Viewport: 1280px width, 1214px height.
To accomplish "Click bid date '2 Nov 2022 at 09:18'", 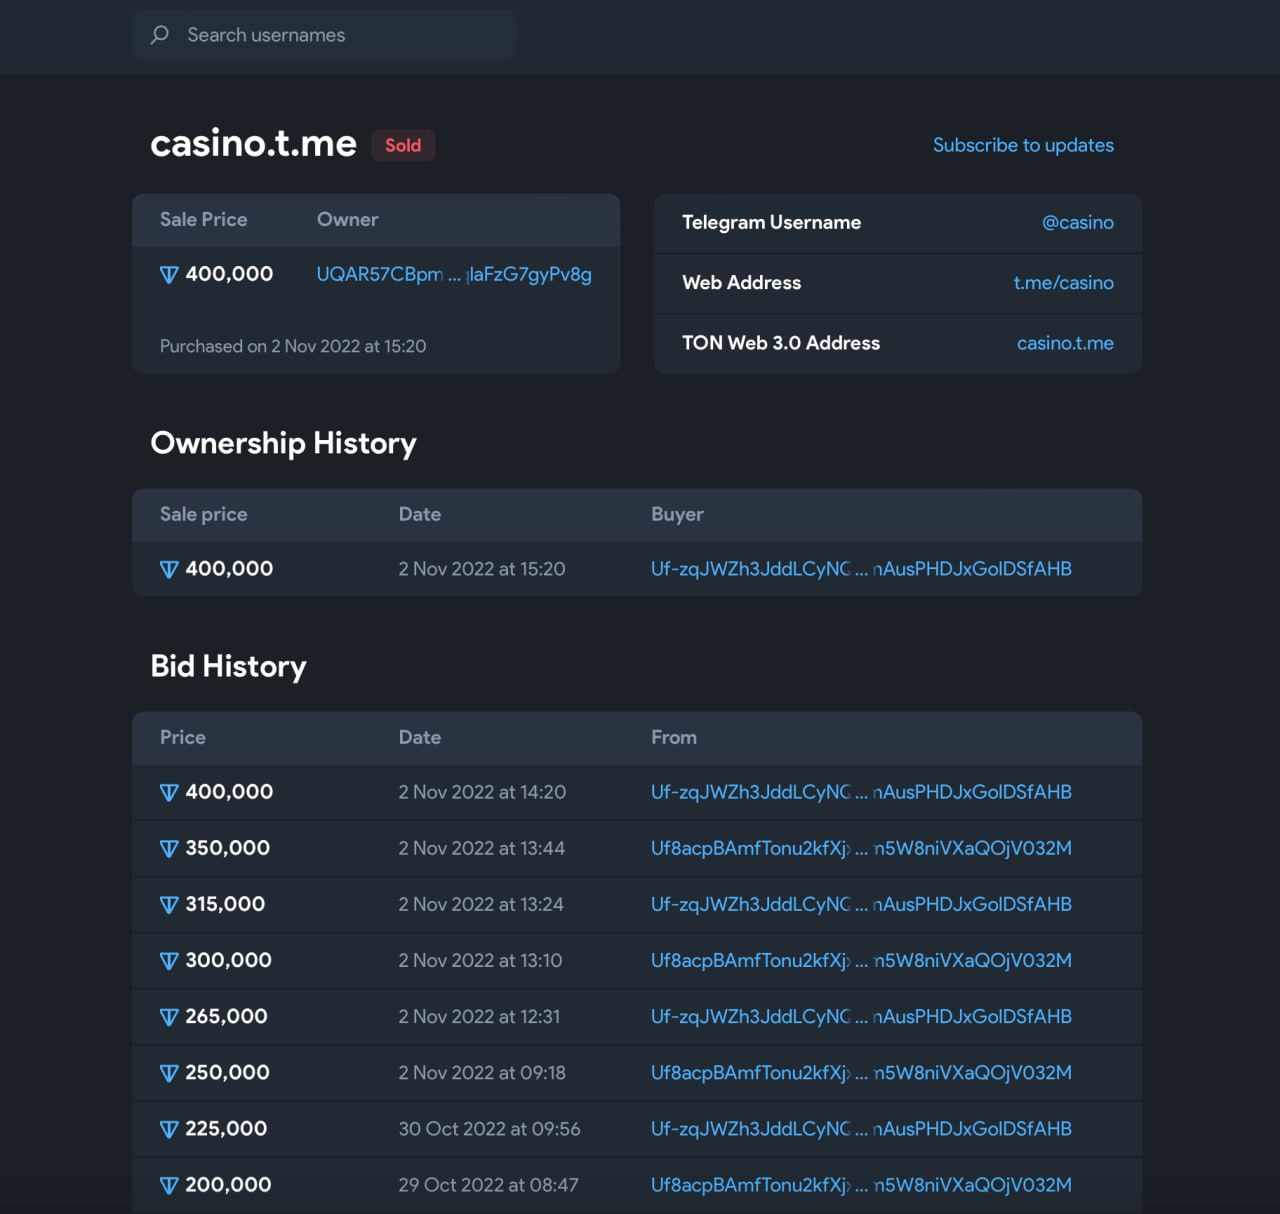I will 482,1072.
